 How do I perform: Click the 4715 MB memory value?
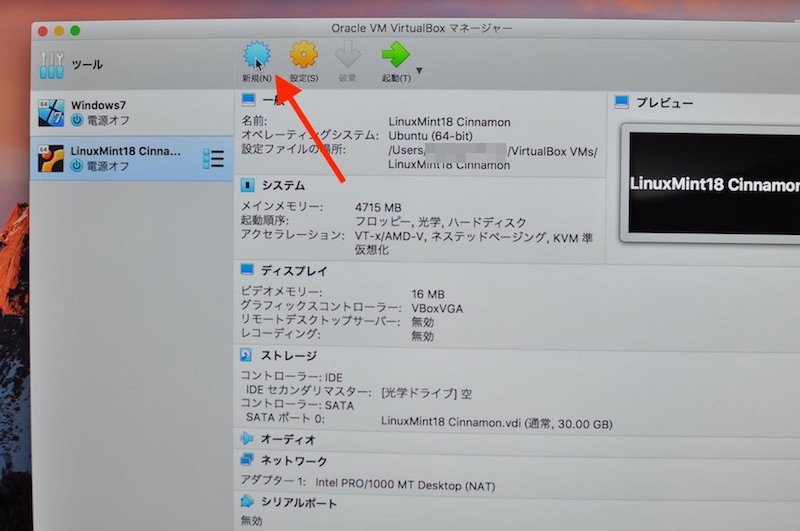(378, 208)
